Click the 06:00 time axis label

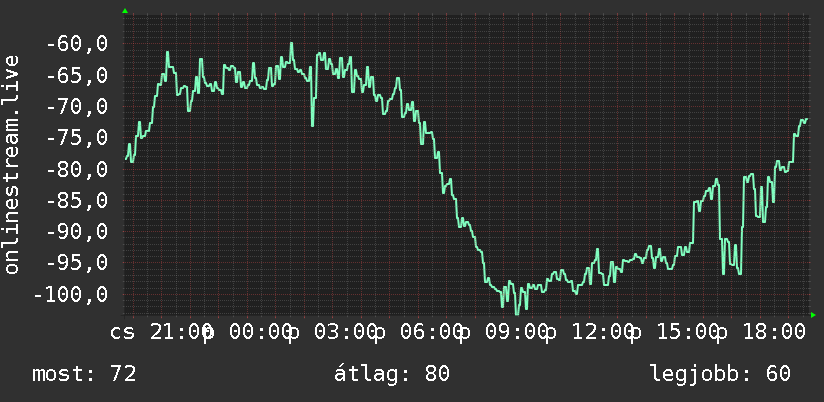pos(432,333)
